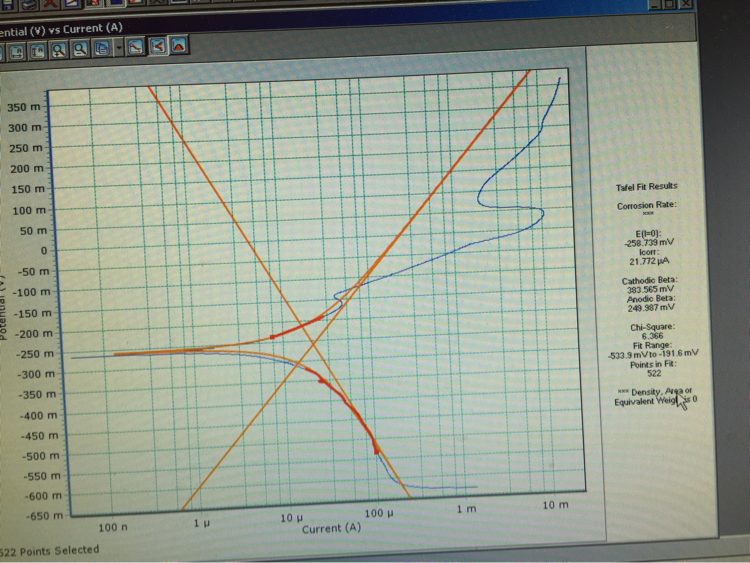Minimize the main application window

(654, 5)
